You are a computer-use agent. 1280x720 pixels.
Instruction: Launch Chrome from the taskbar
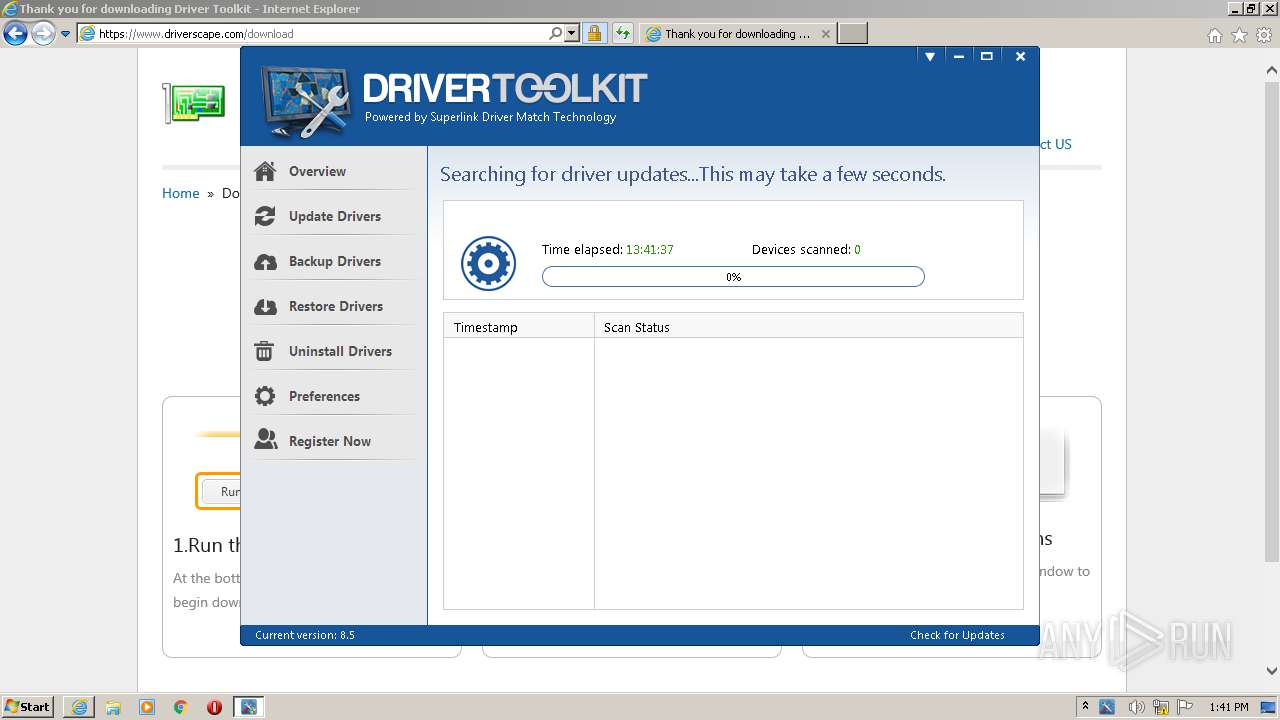pos(181,707)
